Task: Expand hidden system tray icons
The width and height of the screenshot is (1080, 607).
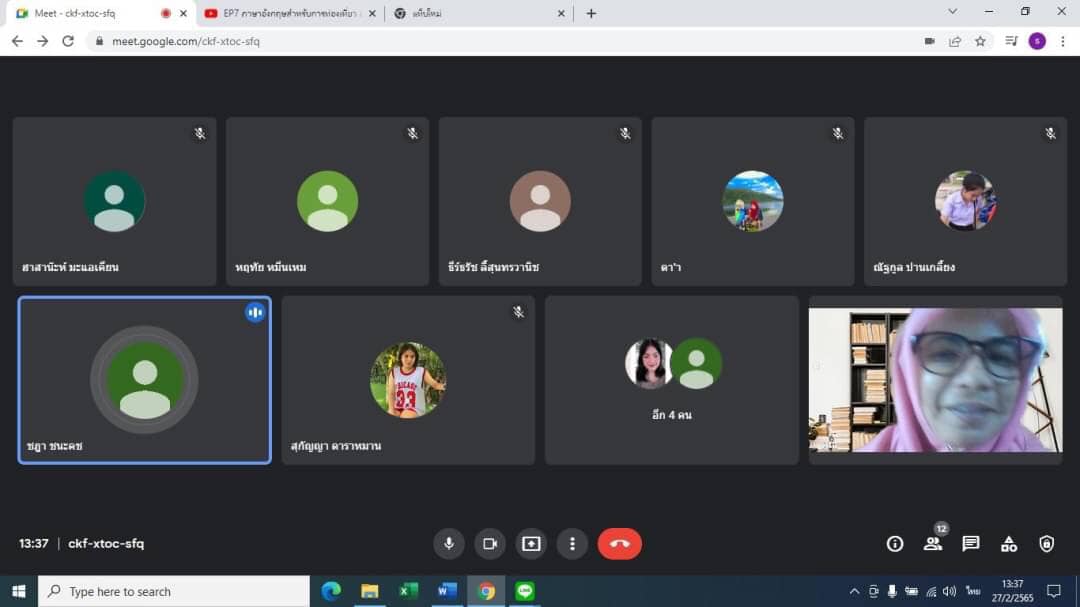Action: click(x=854, y=591)
